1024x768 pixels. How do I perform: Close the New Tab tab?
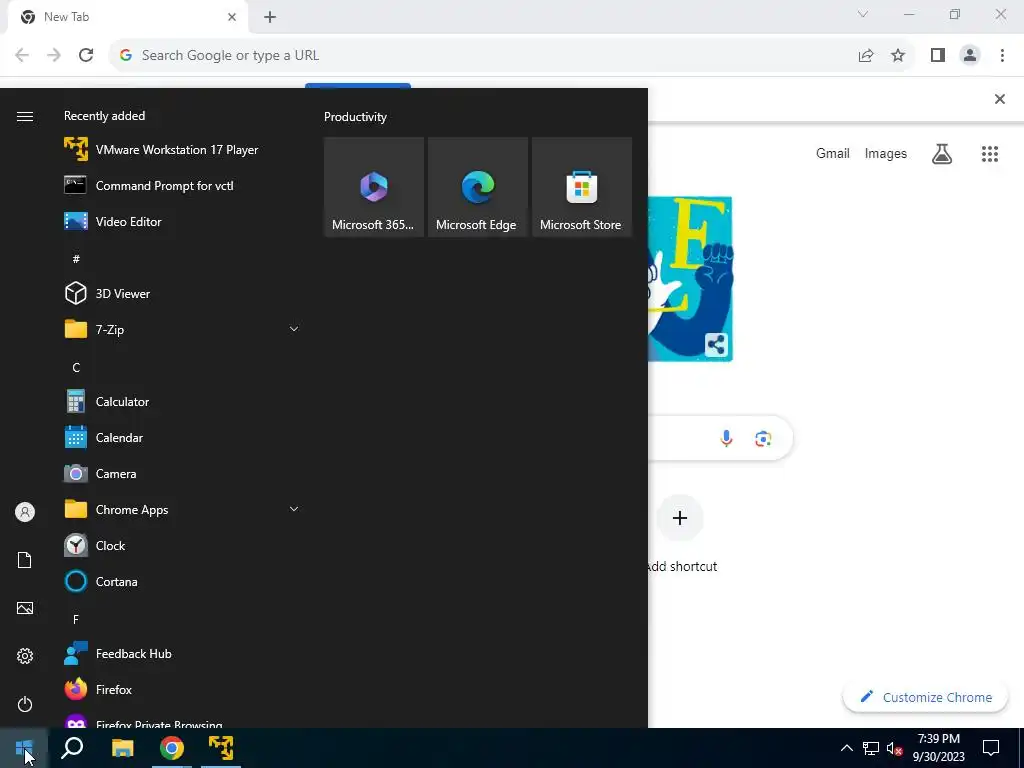[x=232, y=17]
